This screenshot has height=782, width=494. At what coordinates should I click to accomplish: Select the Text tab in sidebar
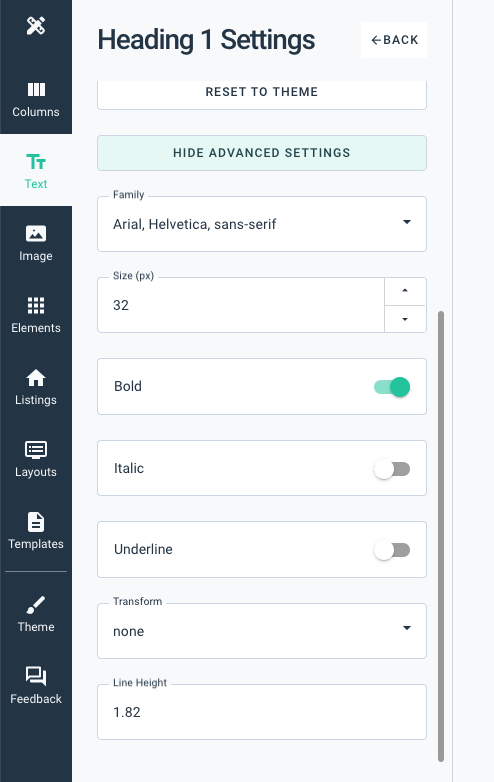tap(36, 170)
